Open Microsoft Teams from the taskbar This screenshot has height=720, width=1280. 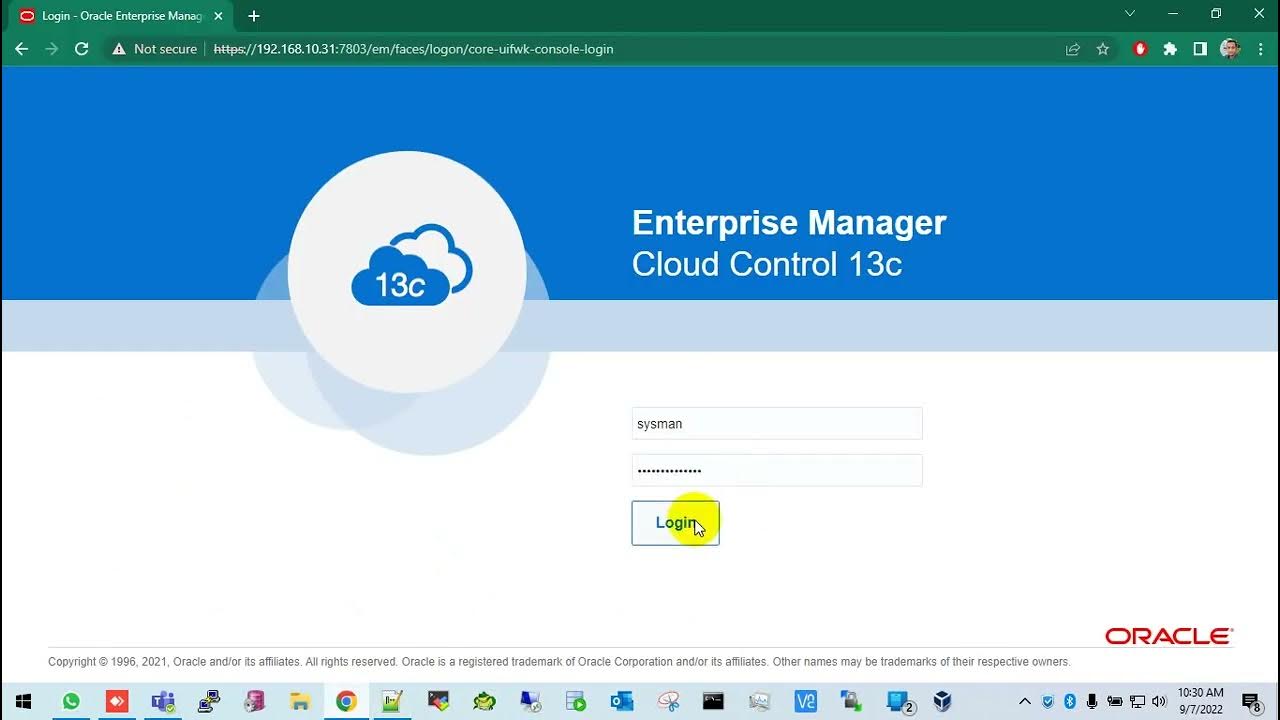163,702
